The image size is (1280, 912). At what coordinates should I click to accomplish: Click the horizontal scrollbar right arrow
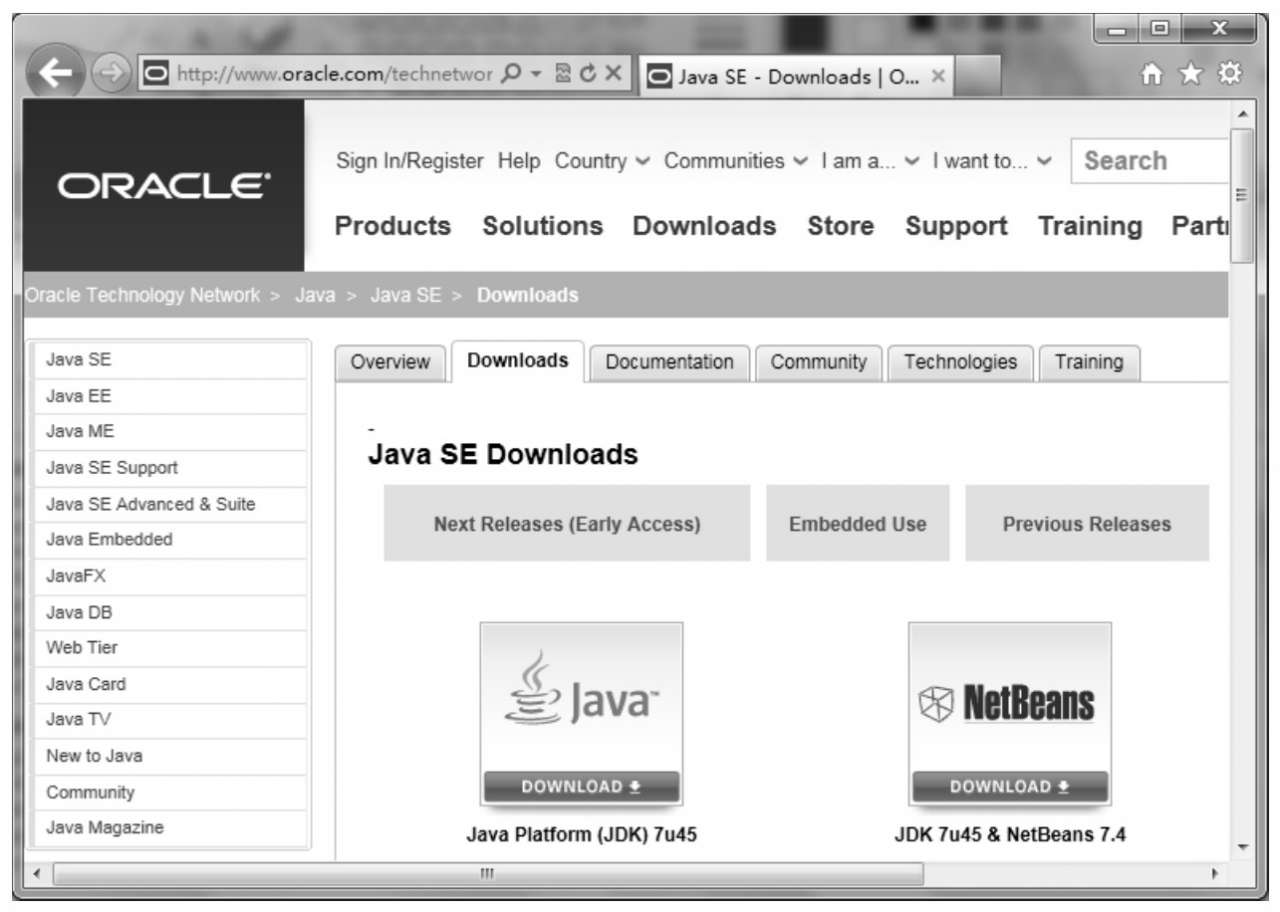(x=1214, y=873)
